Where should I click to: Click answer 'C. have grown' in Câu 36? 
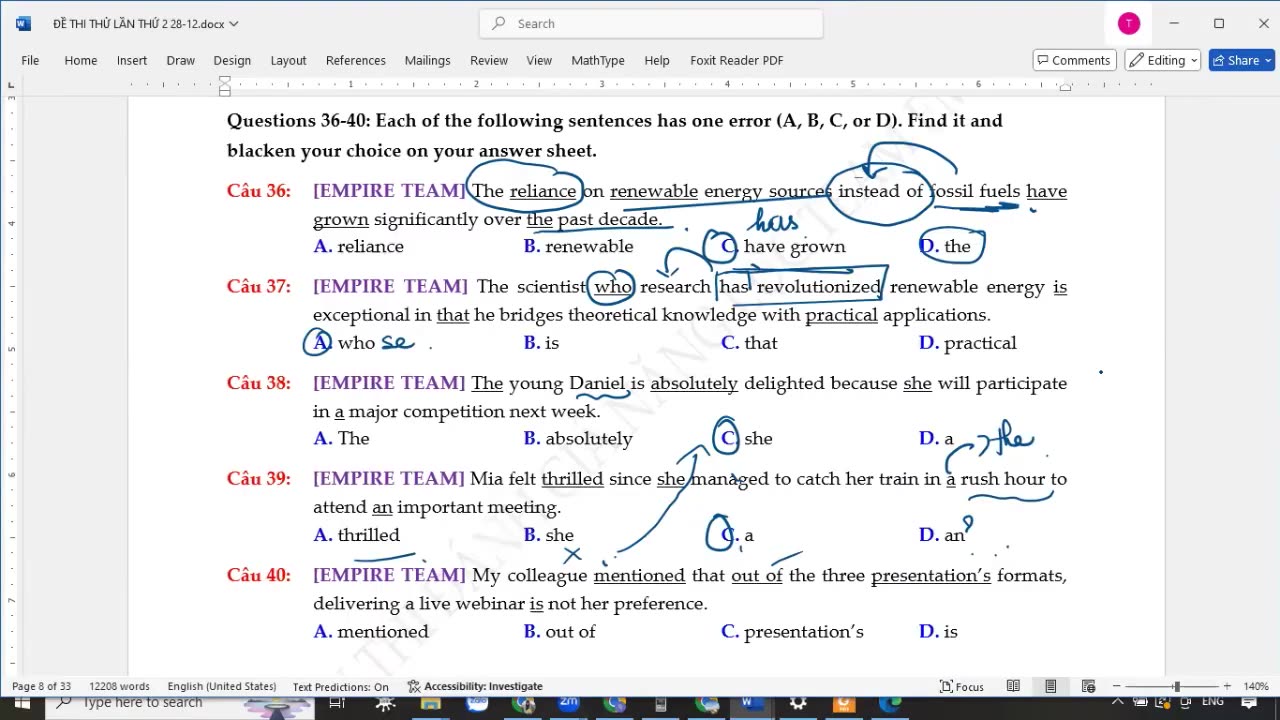783,246
